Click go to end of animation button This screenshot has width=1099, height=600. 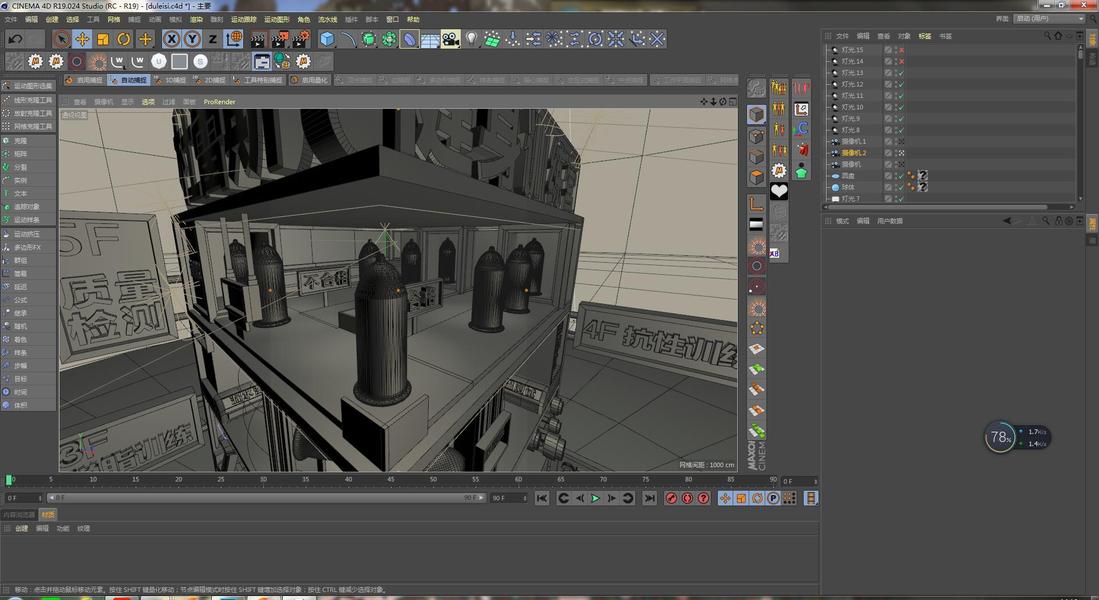pos(649,498)
